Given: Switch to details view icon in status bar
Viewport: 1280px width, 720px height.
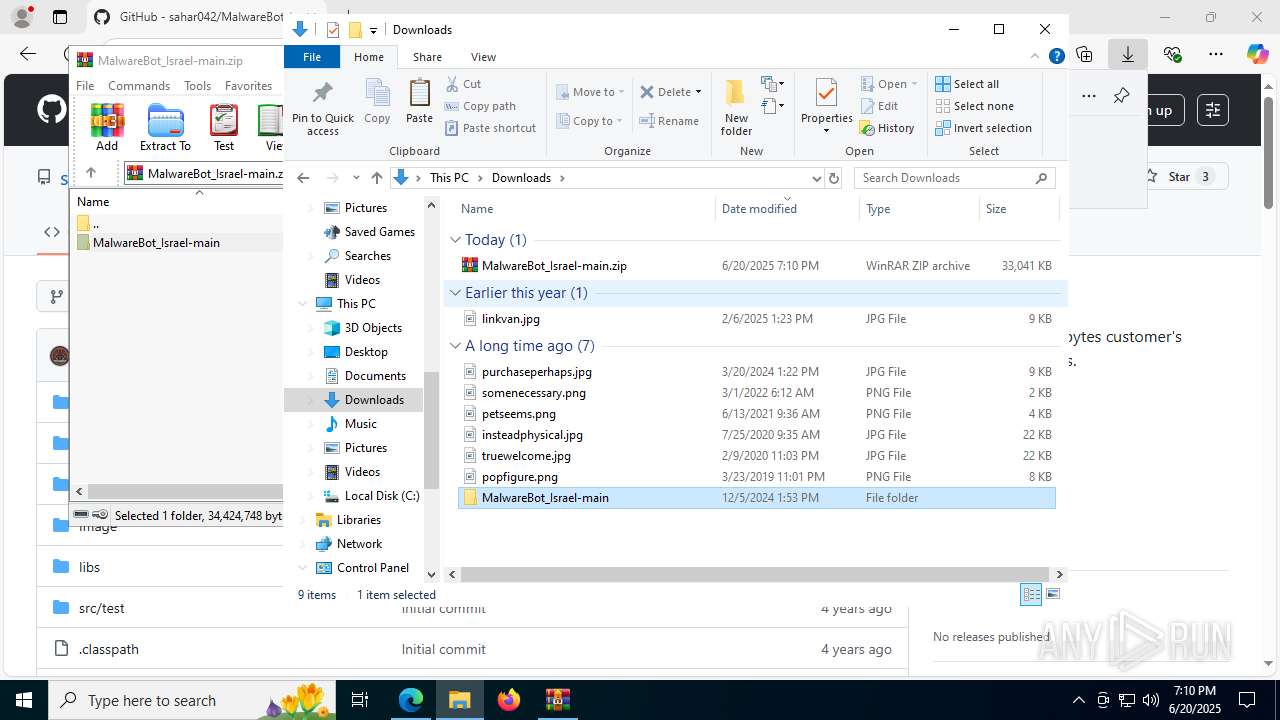Looking at the screenshot, I should (1031, 595).
